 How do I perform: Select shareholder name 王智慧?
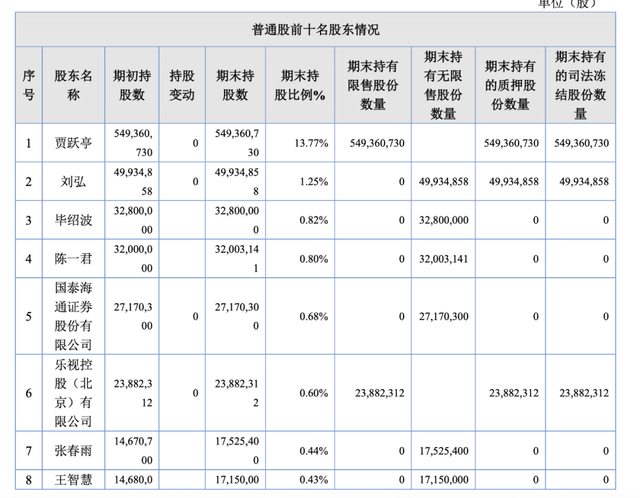pos(73,482)
